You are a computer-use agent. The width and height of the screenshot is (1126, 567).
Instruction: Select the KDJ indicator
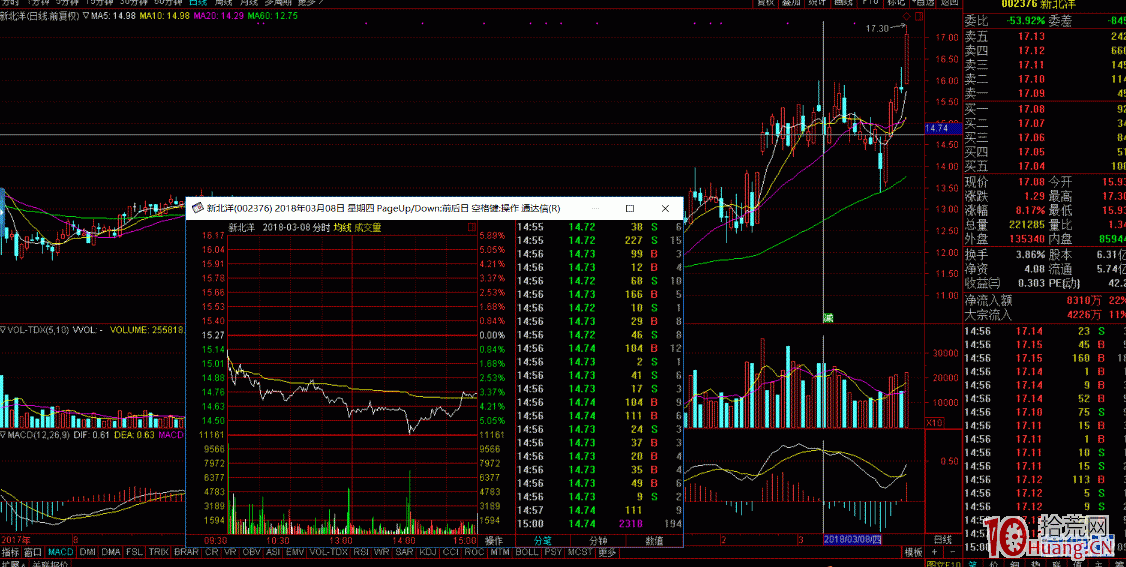[x=427, y=552]
